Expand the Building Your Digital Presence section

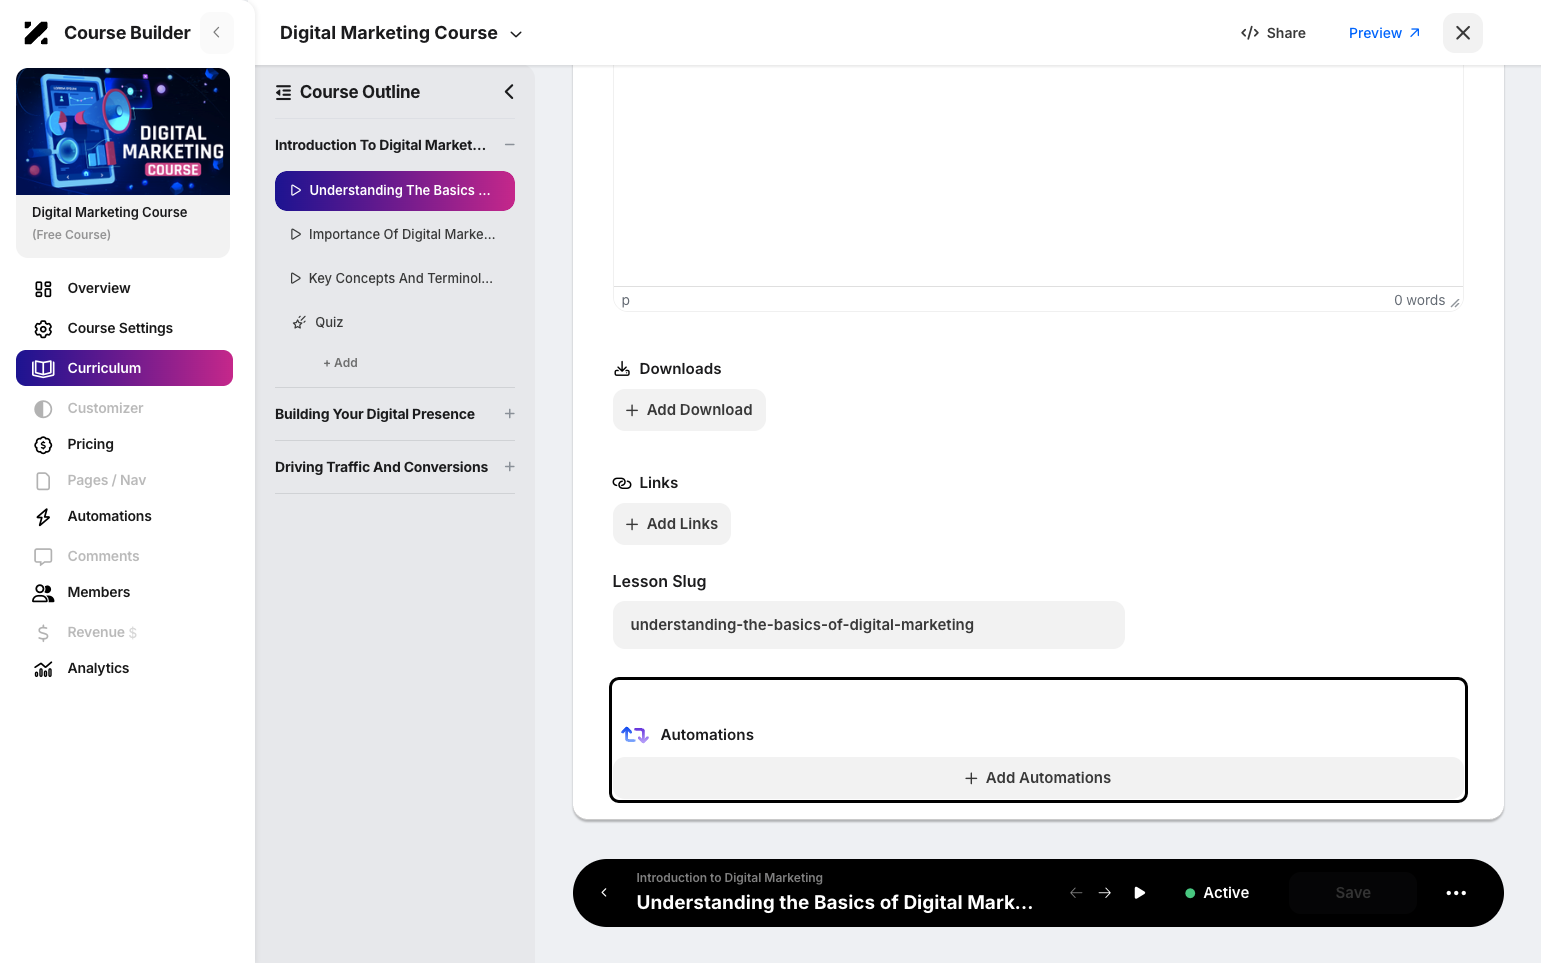pyautogui.click(x=510, y=414)
